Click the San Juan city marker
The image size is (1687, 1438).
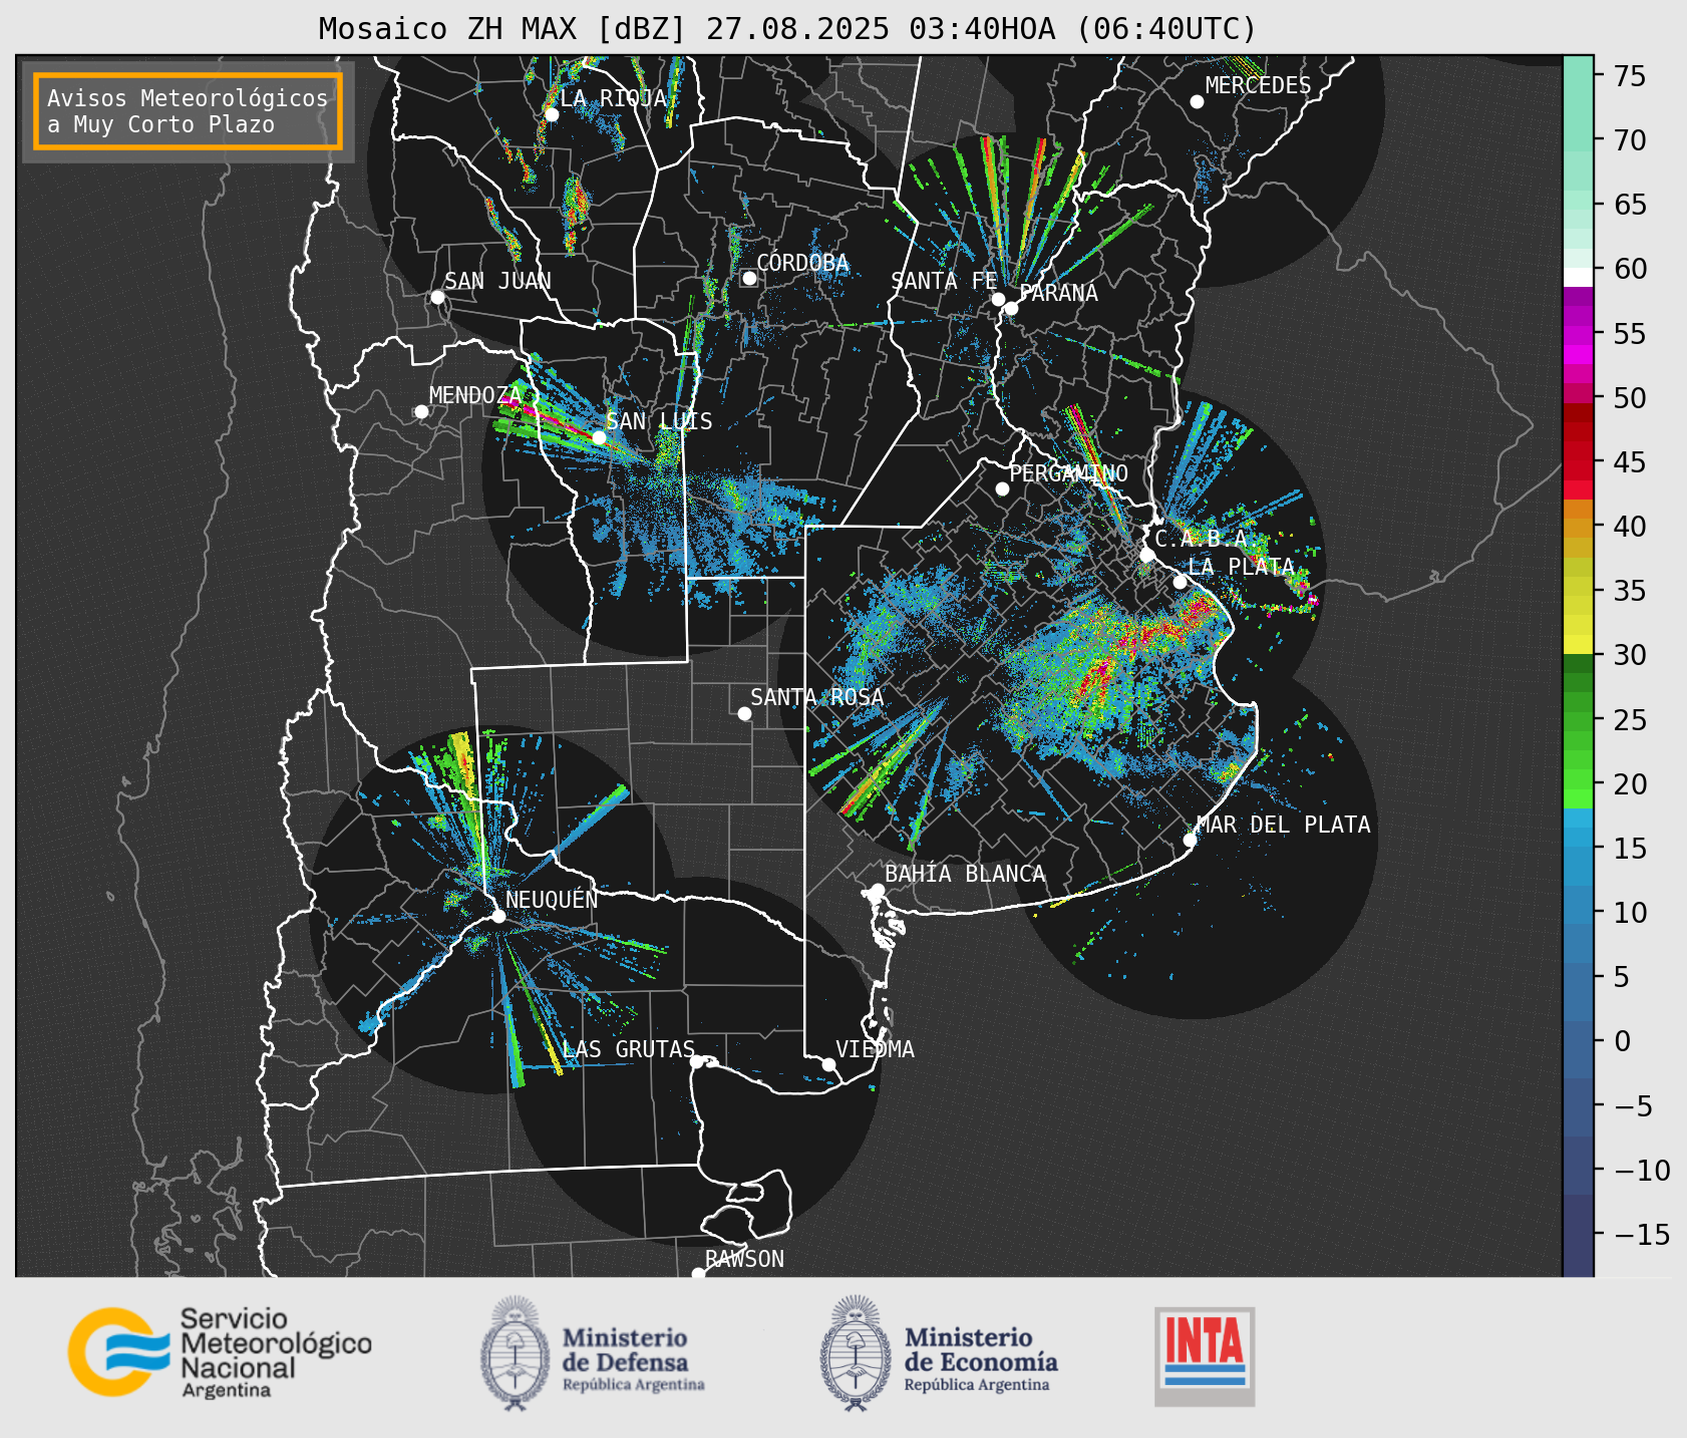tap(437, 297)
